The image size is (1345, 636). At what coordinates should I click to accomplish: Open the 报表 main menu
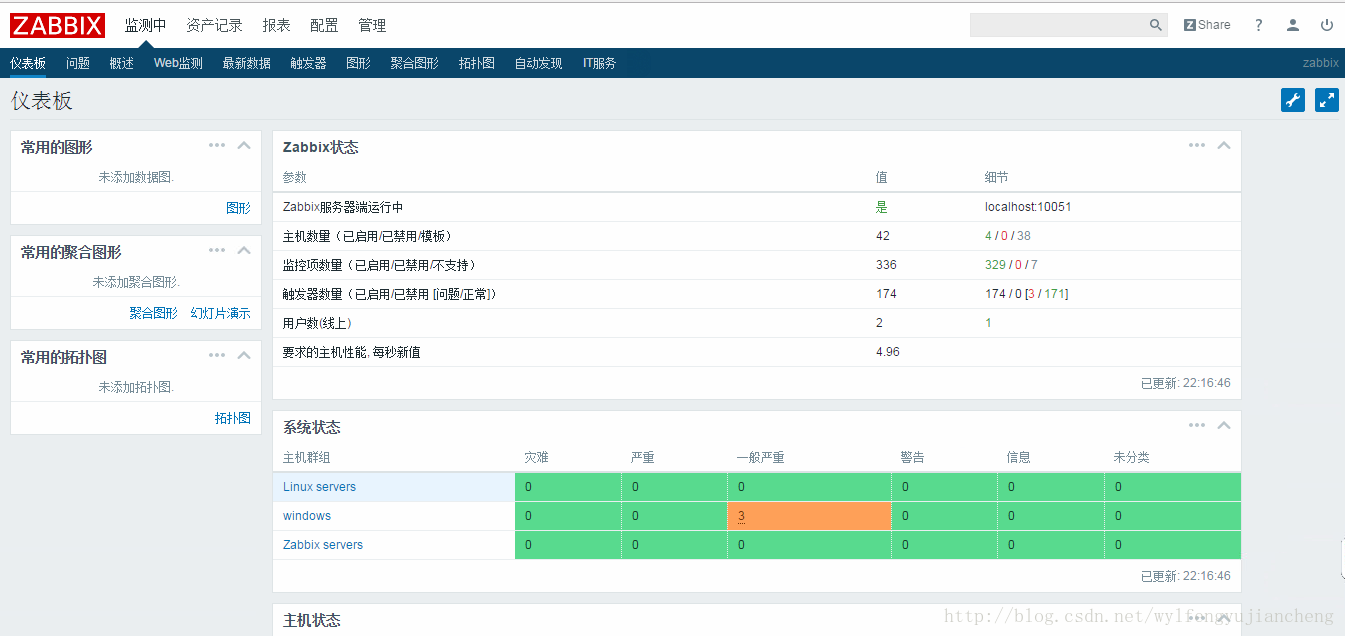(x=276, y=25)
